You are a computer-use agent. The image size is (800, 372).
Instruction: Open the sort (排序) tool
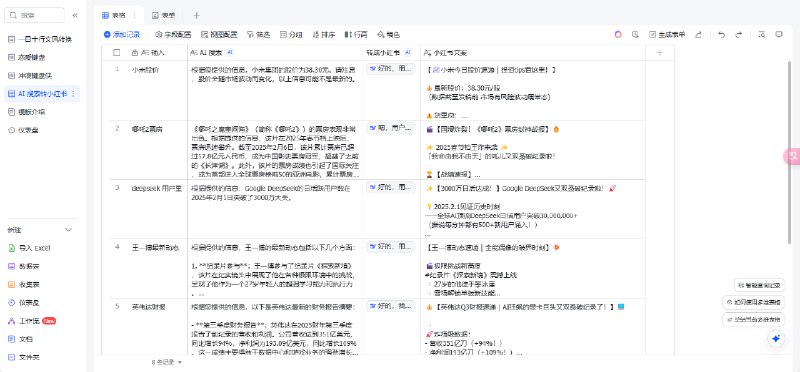click(324, 35)
